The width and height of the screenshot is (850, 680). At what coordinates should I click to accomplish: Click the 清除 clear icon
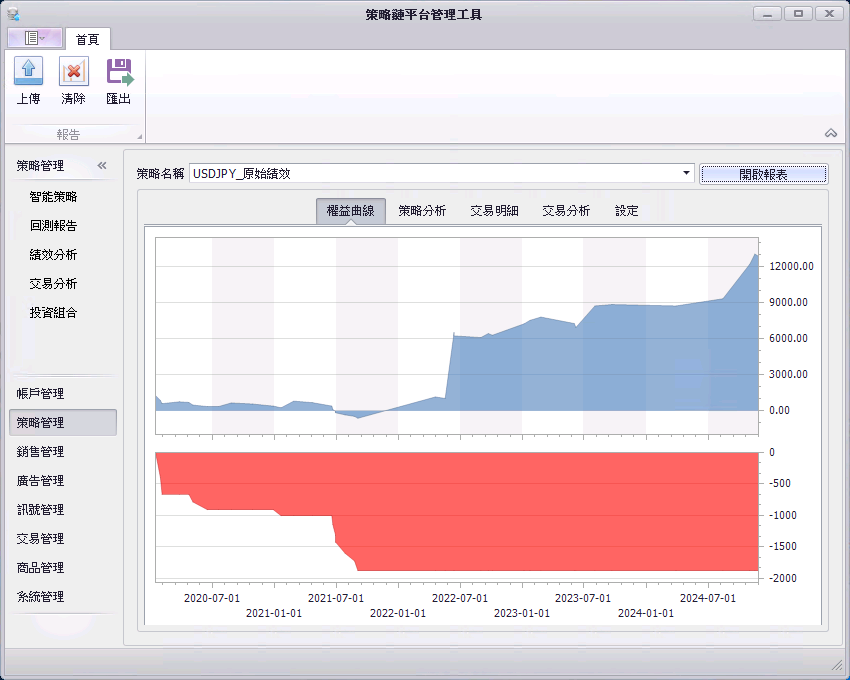pyautogui.click(x=73, y=71)
